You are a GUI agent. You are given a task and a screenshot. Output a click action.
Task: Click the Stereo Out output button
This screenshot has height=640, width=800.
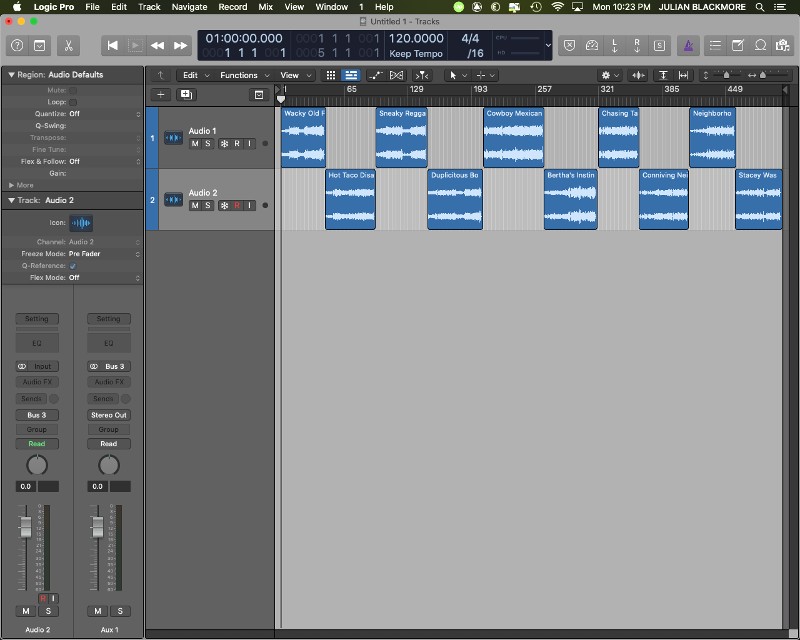point(108,414)
